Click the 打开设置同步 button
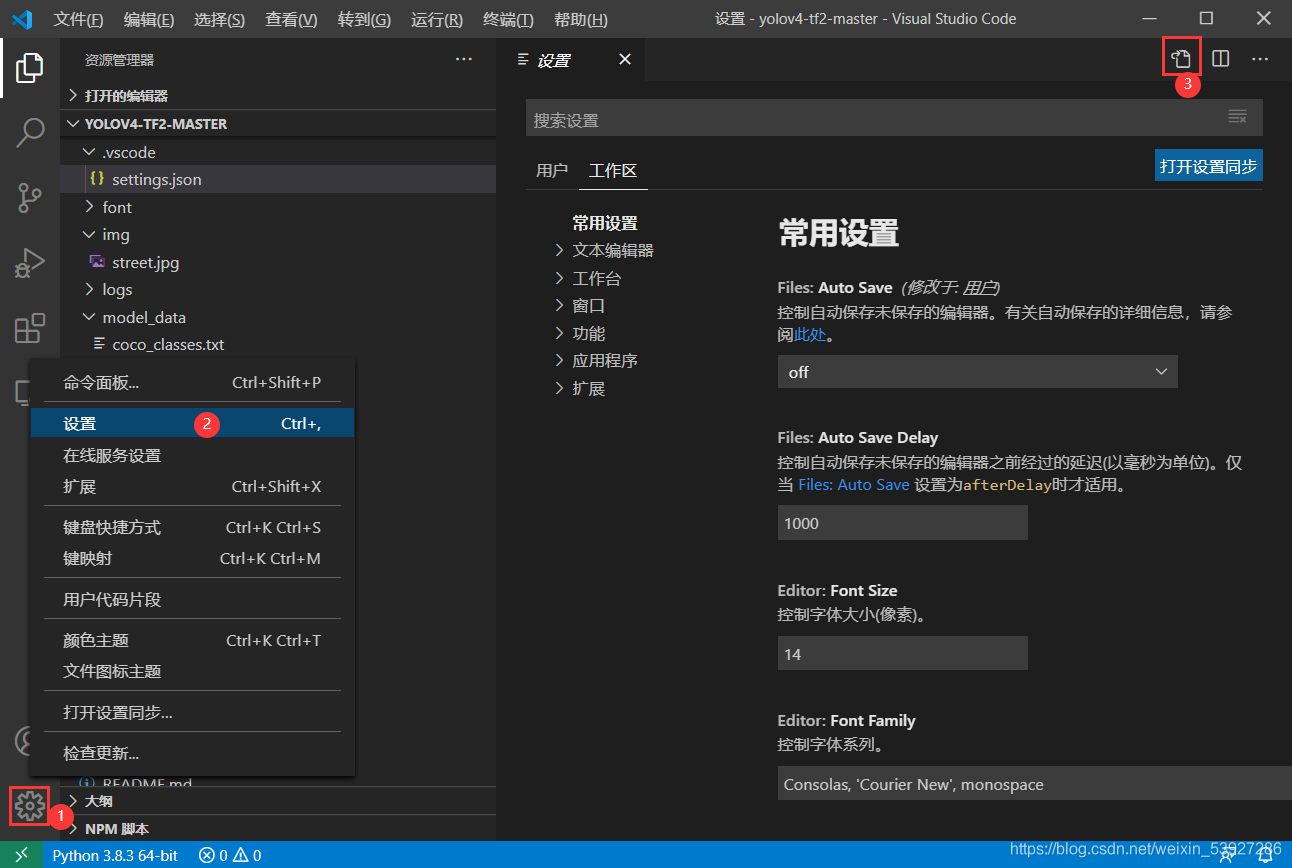1292x868 pixels. [x=1208, y=166]
